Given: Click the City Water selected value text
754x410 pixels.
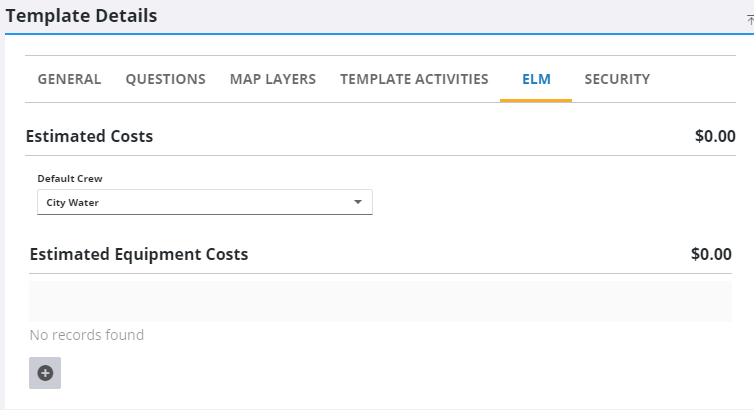Looking at the screenshot, I should pyautogui.click(x=73, y=203).
